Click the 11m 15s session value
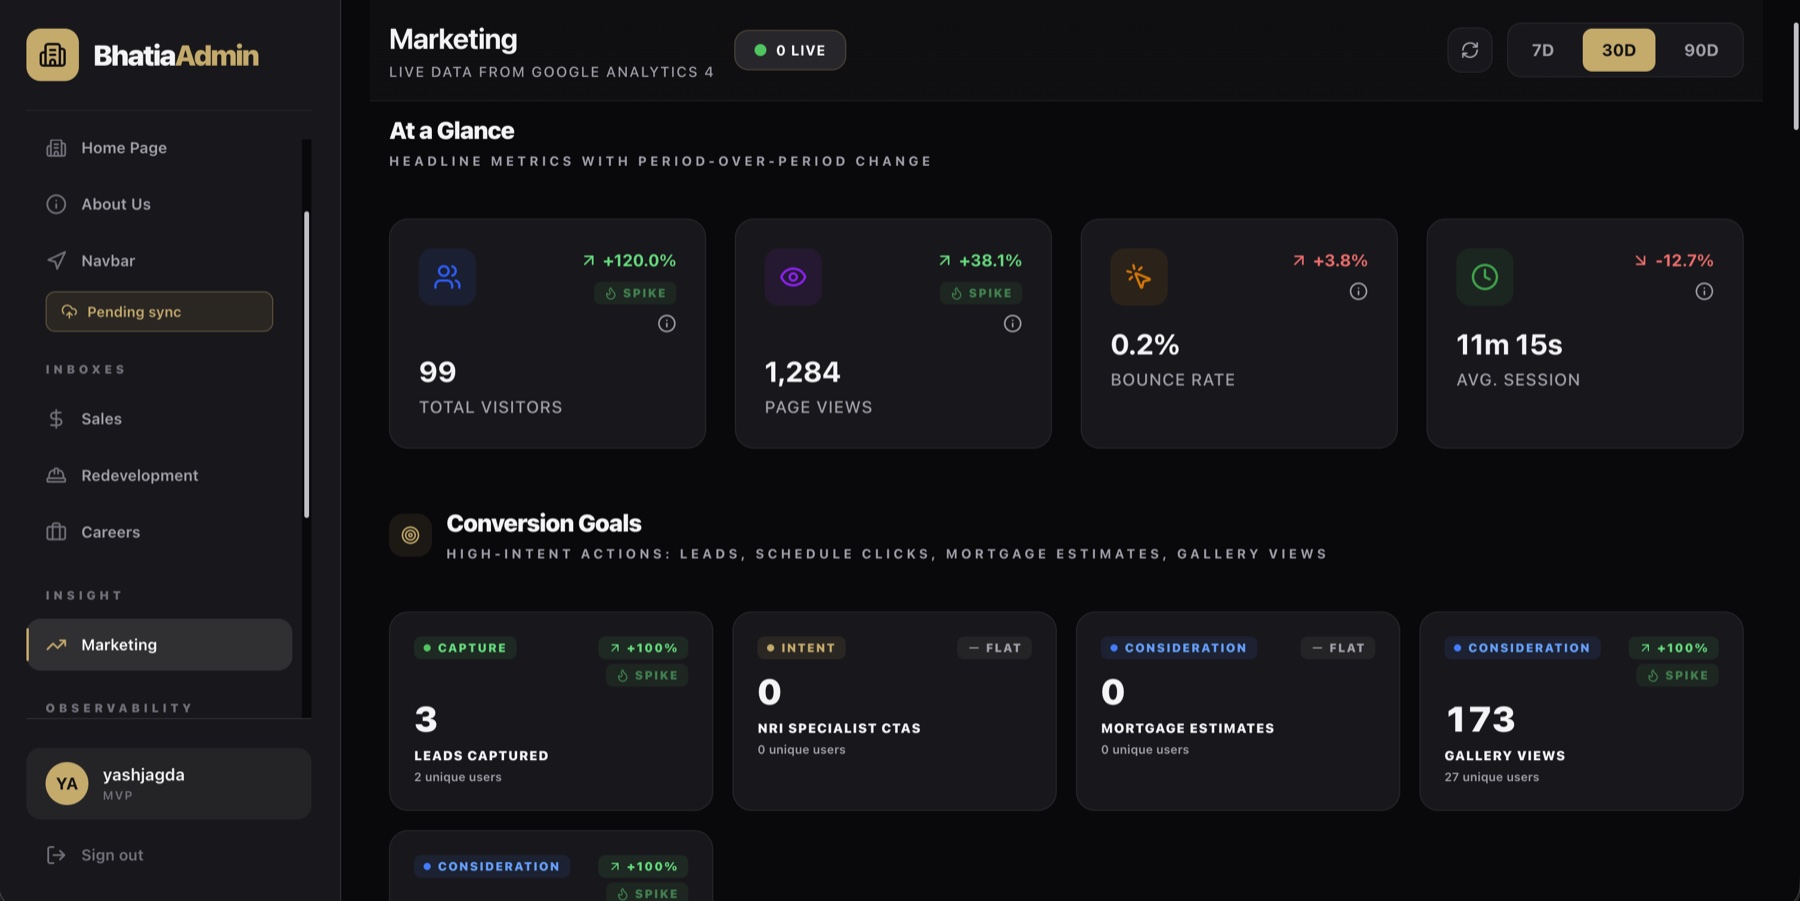Image resolution: width=1800 pixels, height=901 pixels. coord(1509,345)
